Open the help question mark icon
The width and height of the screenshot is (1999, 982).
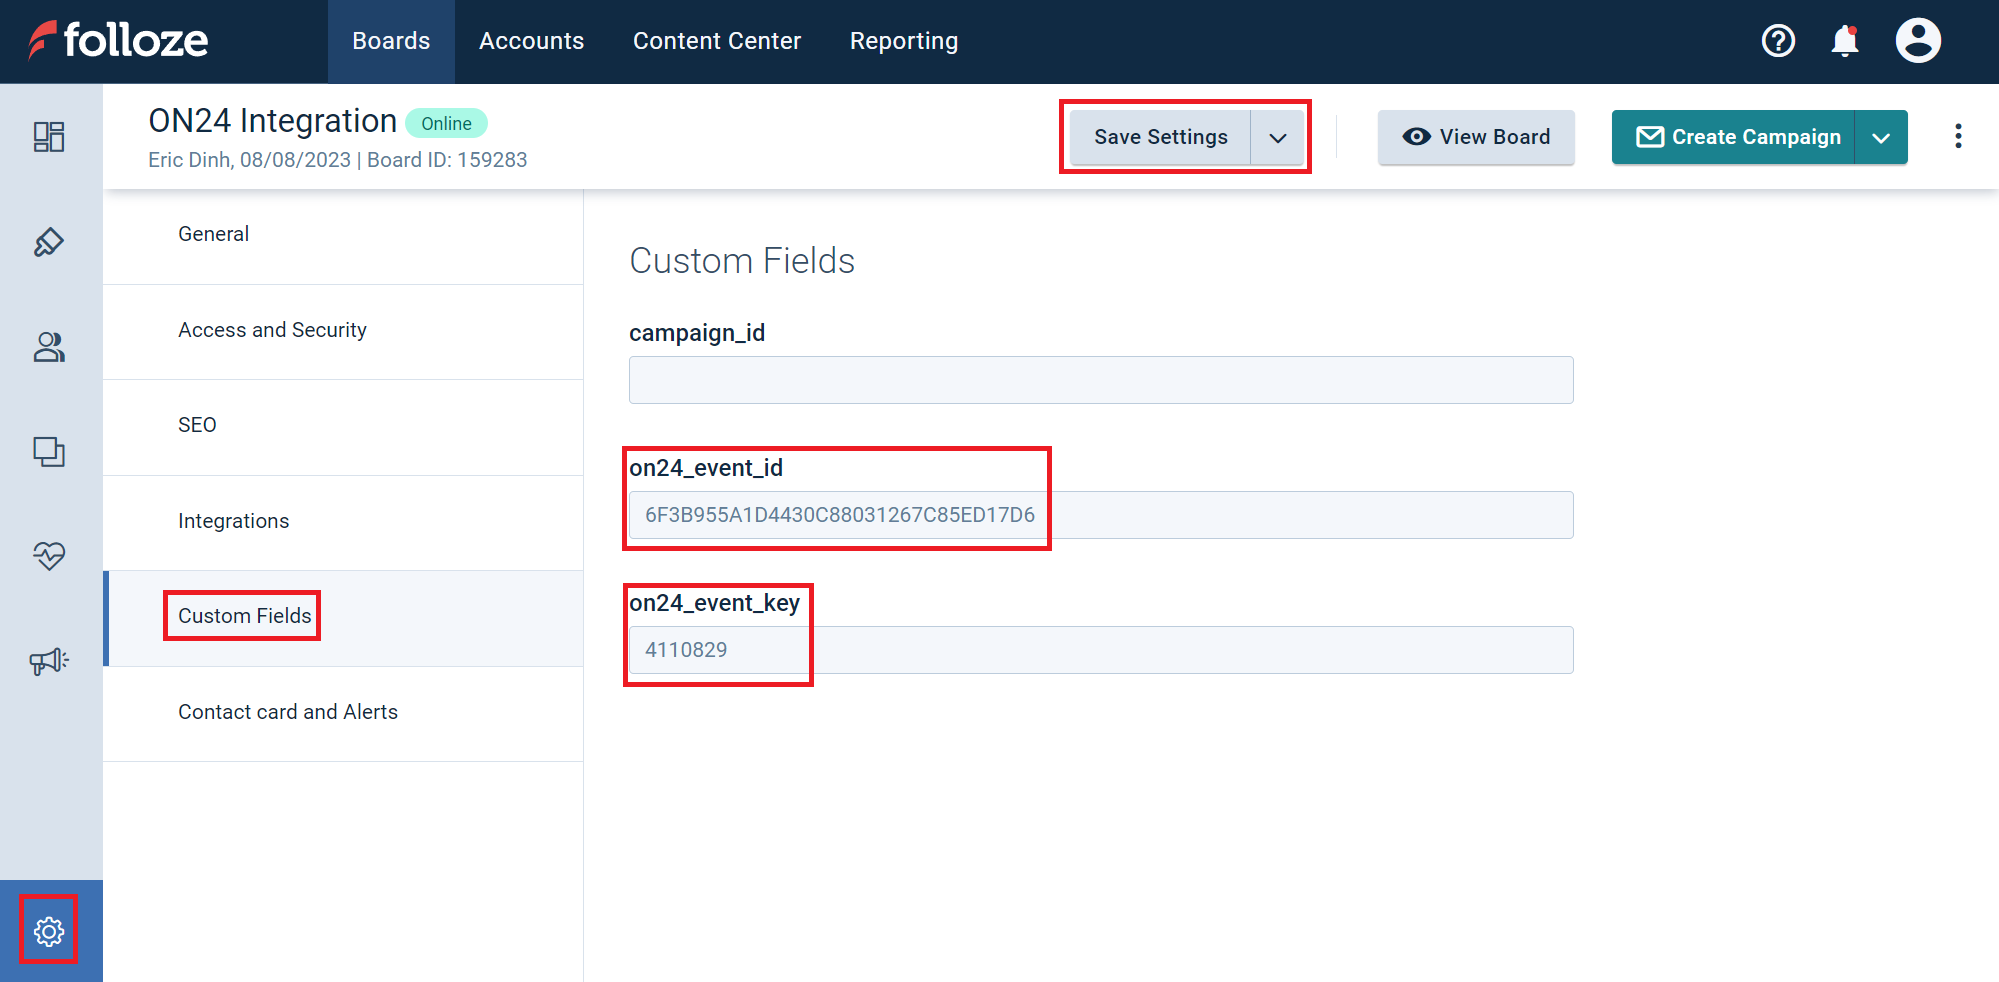pyautogui.click(x=1778, y=41)
